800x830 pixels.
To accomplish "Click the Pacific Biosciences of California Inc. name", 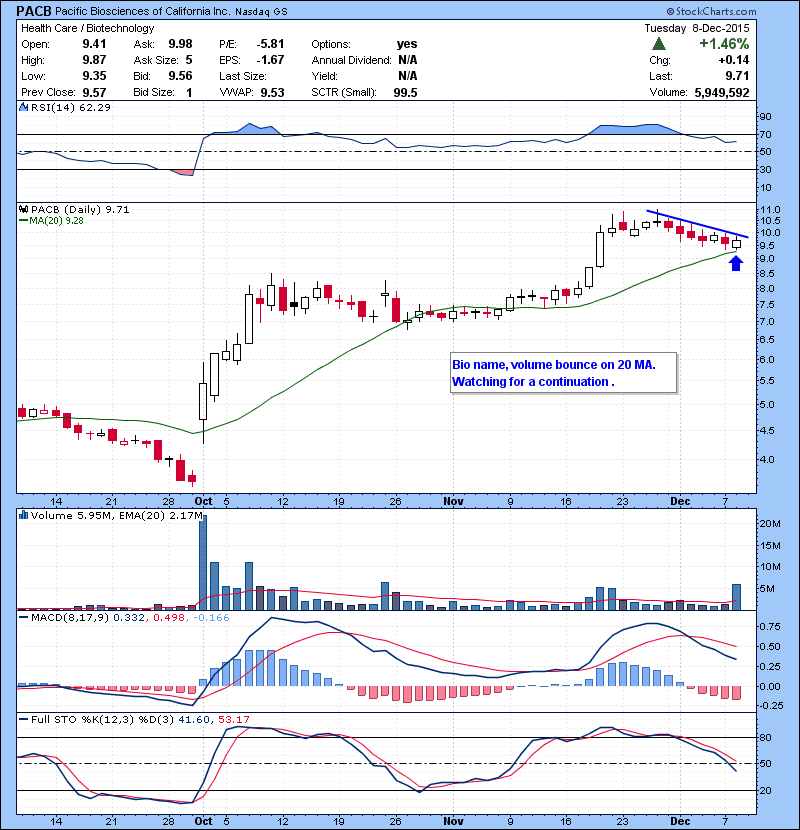I will coord(142,11).
